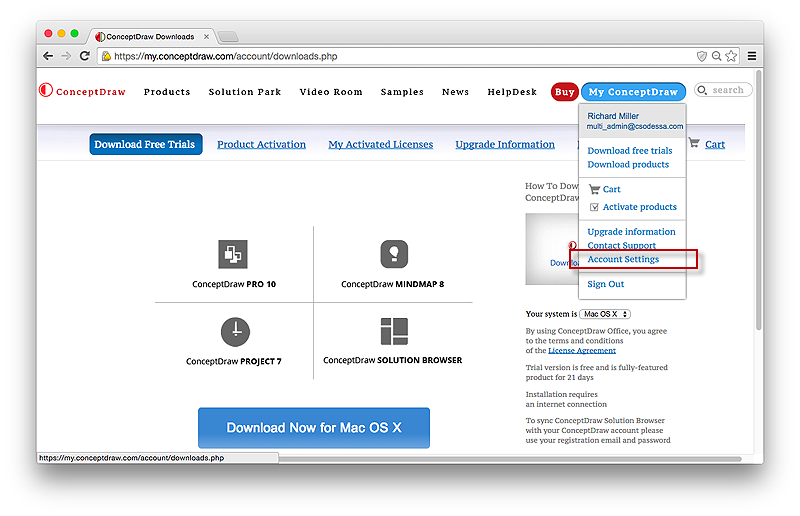Viewport: 800px width, 516px height.
Task: Open the browser hamburger menu
Action: pos(752,56)
